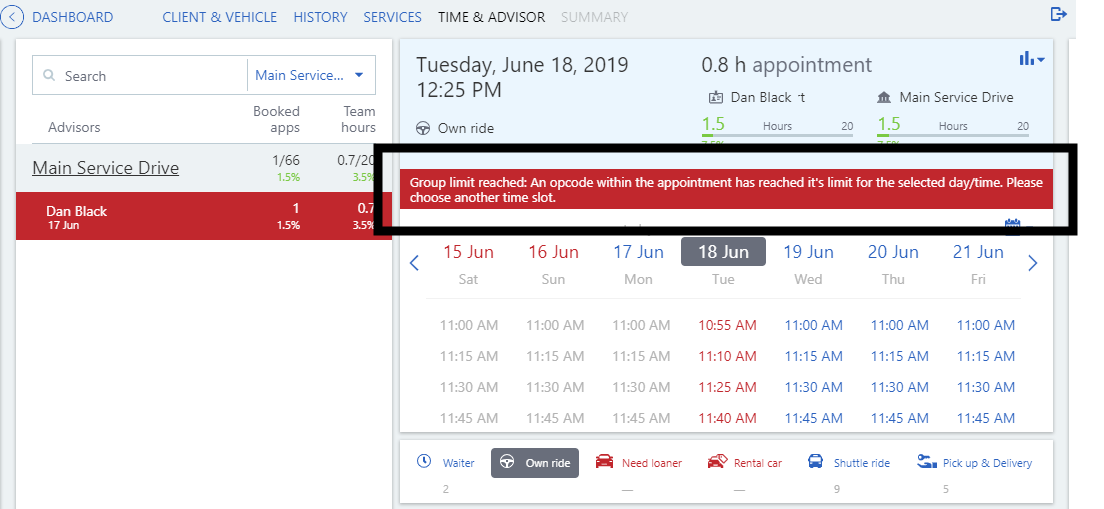Image resolution: width=1104 pixels, height=509 pixels.
Task: Click the Rental car icon
Action: [716, 462]
